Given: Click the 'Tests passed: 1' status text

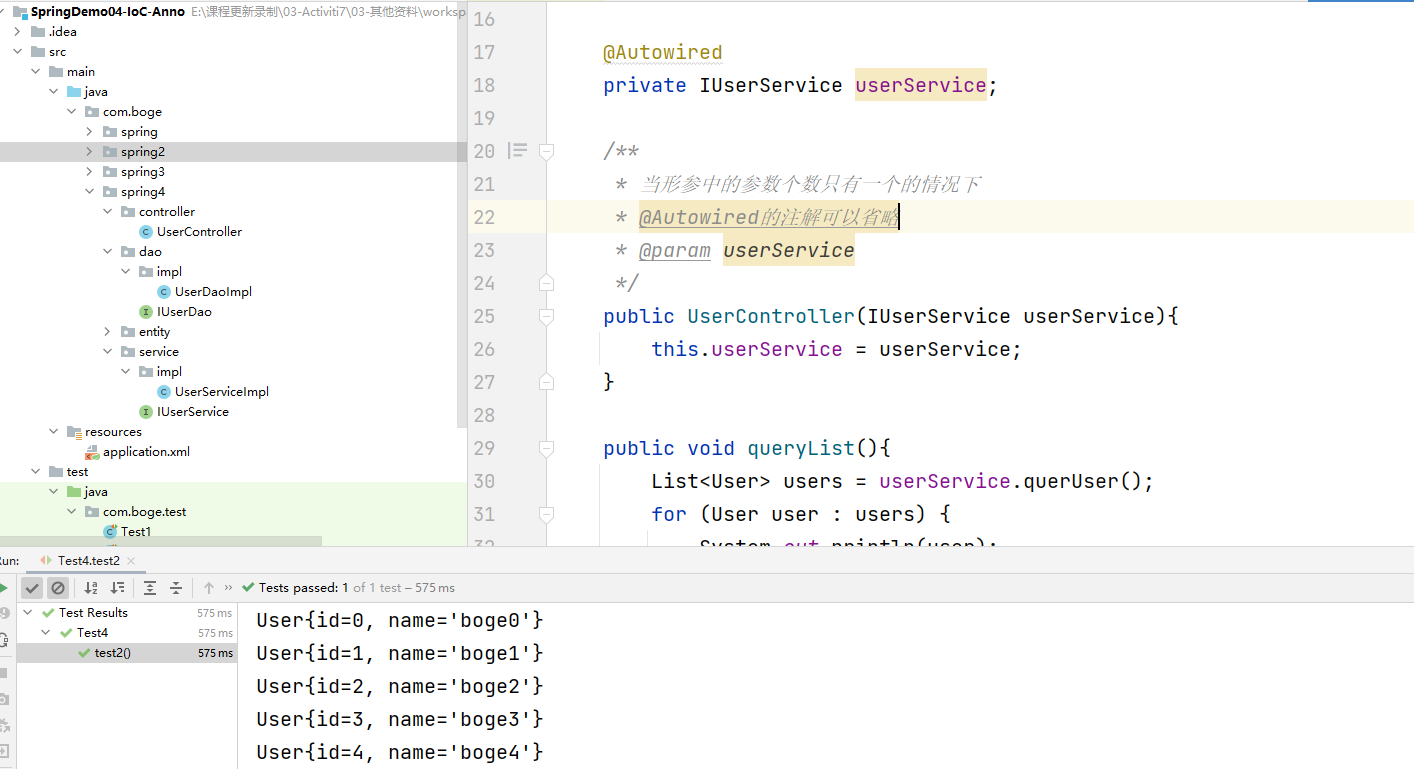Looking at the screenshot, I should 304,588.
